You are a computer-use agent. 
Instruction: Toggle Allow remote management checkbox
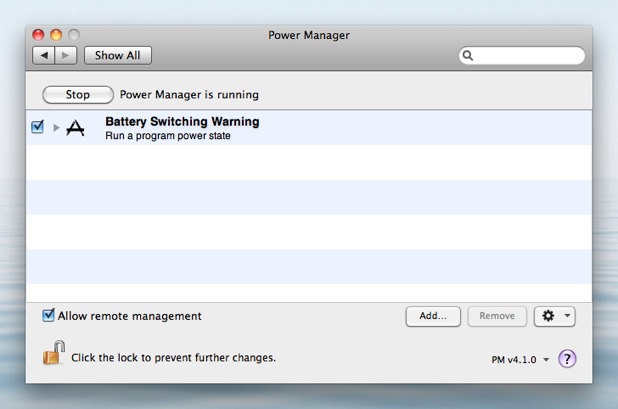tap(48, 316)
